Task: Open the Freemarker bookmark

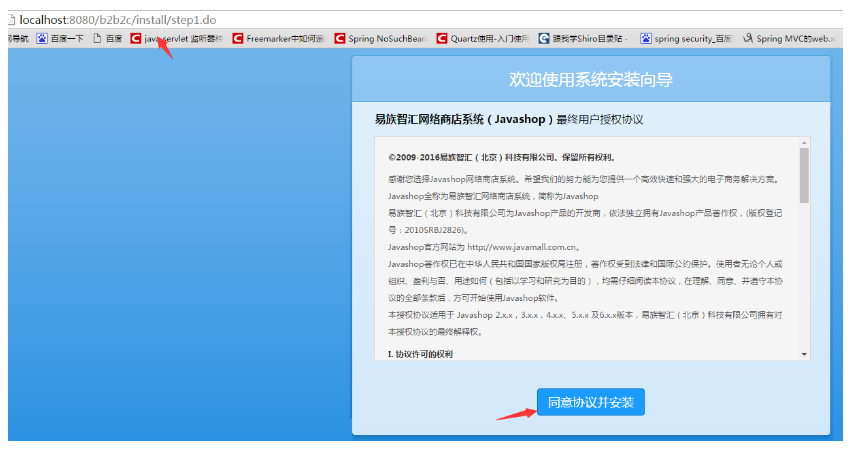Action: click(284, 39)
